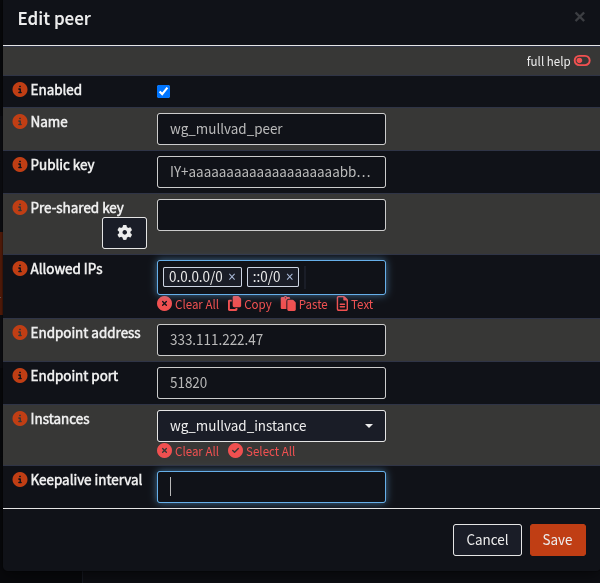The width and height of the screenshot is (600, 583).
Task: Click the ::0/0 tag text
Action: click(x=266, y=277)
